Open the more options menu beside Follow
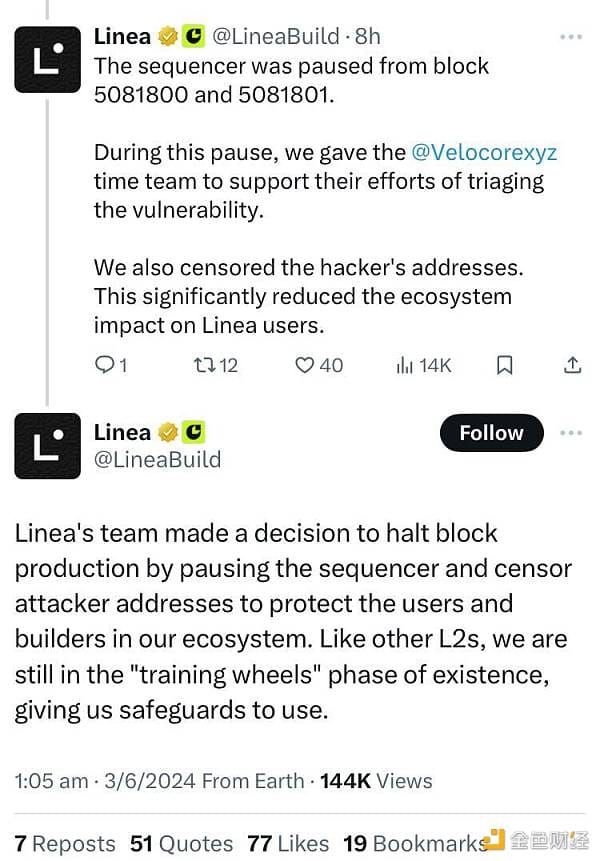Viewport: 600px width, 861px height. (572, 431)
